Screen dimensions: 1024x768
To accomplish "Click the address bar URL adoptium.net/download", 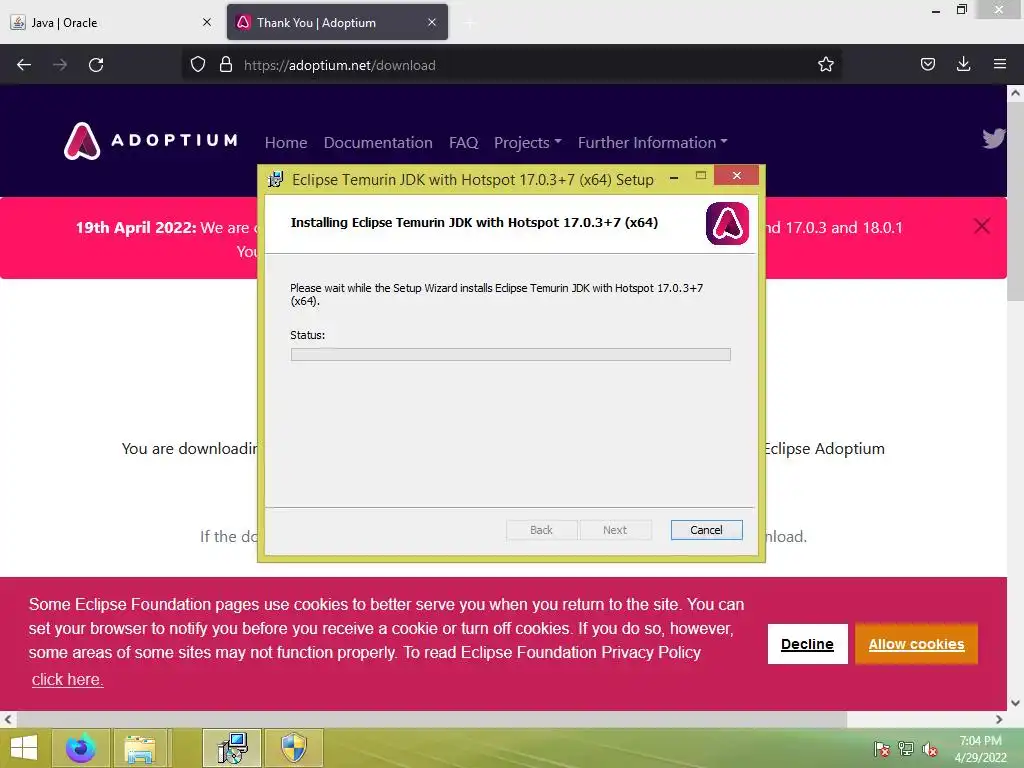I will pyautogui.click(x=340, y=65).
